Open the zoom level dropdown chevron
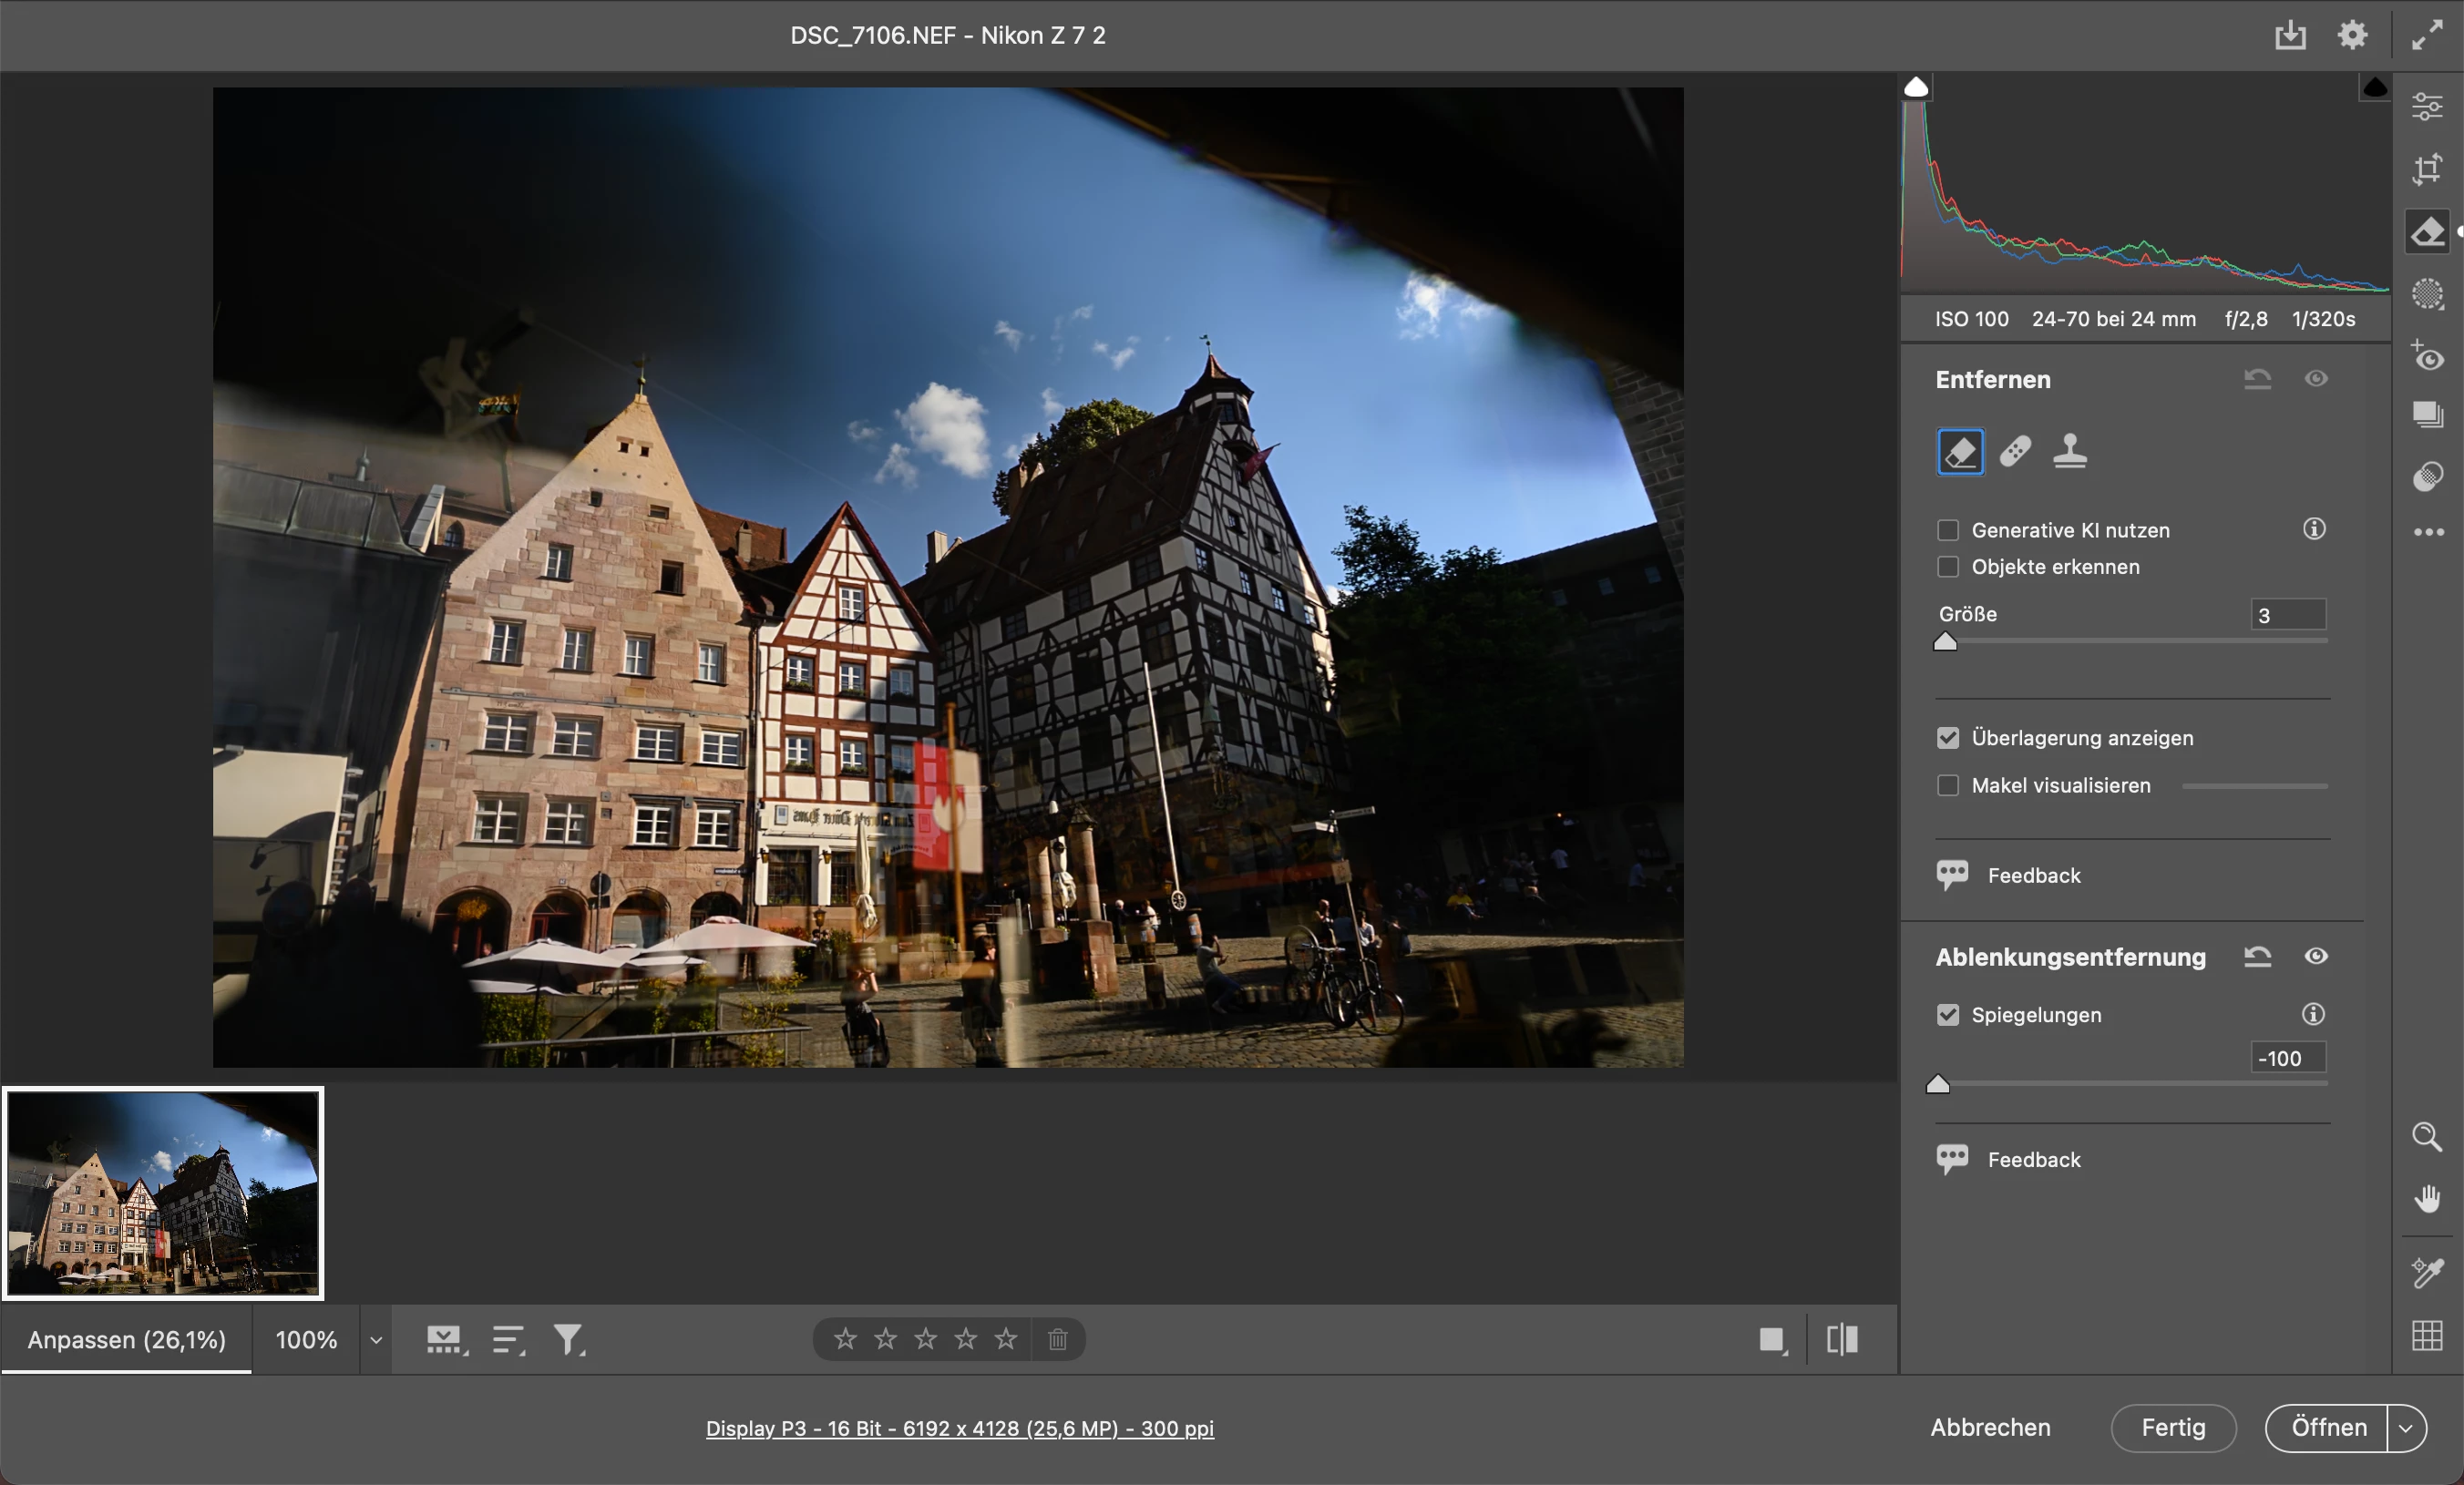Image resolution: width=2464 pixels, height=1485 pixels. point(376,1340)
